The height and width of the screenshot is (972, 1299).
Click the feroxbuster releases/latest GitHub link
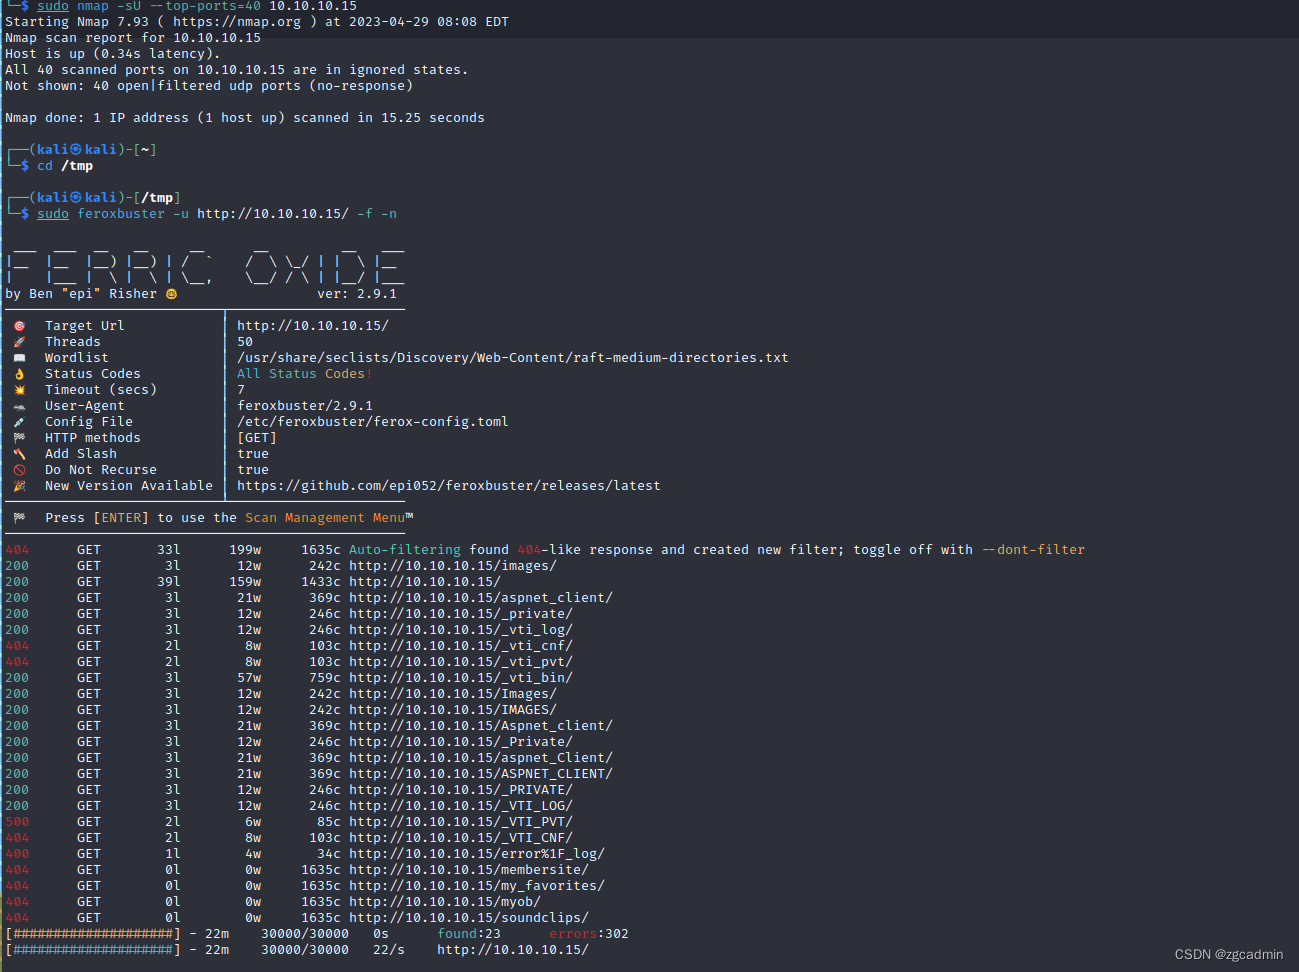click(449, 486)
